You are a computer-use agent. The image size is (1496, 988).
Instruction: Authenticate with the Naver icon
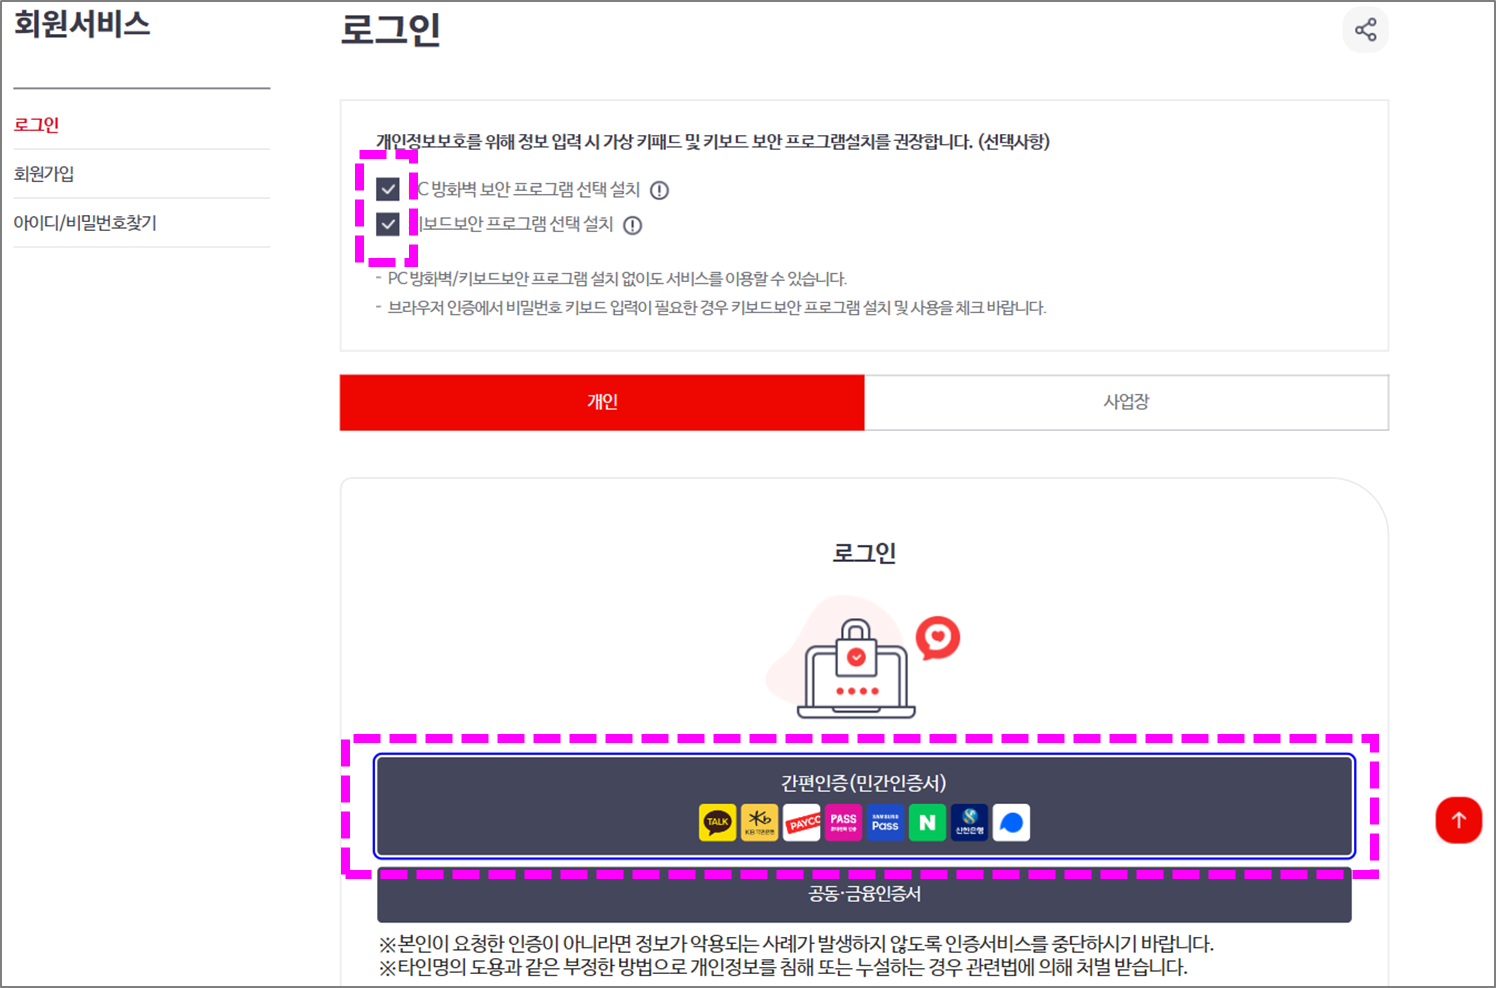927,822
